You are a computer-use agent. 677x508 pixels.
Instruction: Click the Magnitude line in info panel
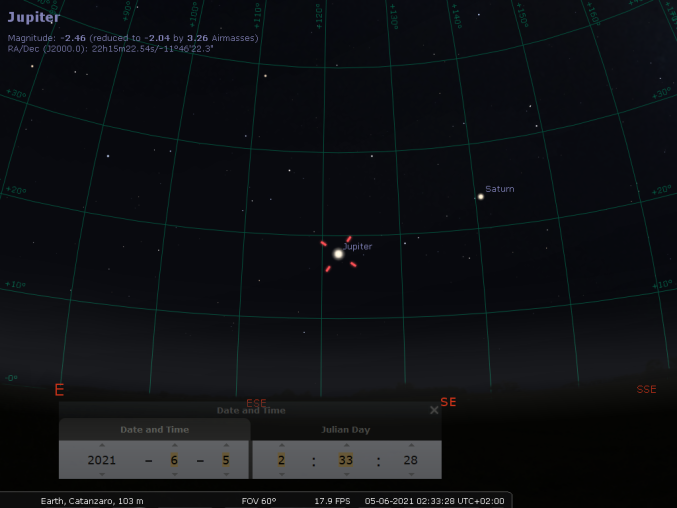pos(133,38)
